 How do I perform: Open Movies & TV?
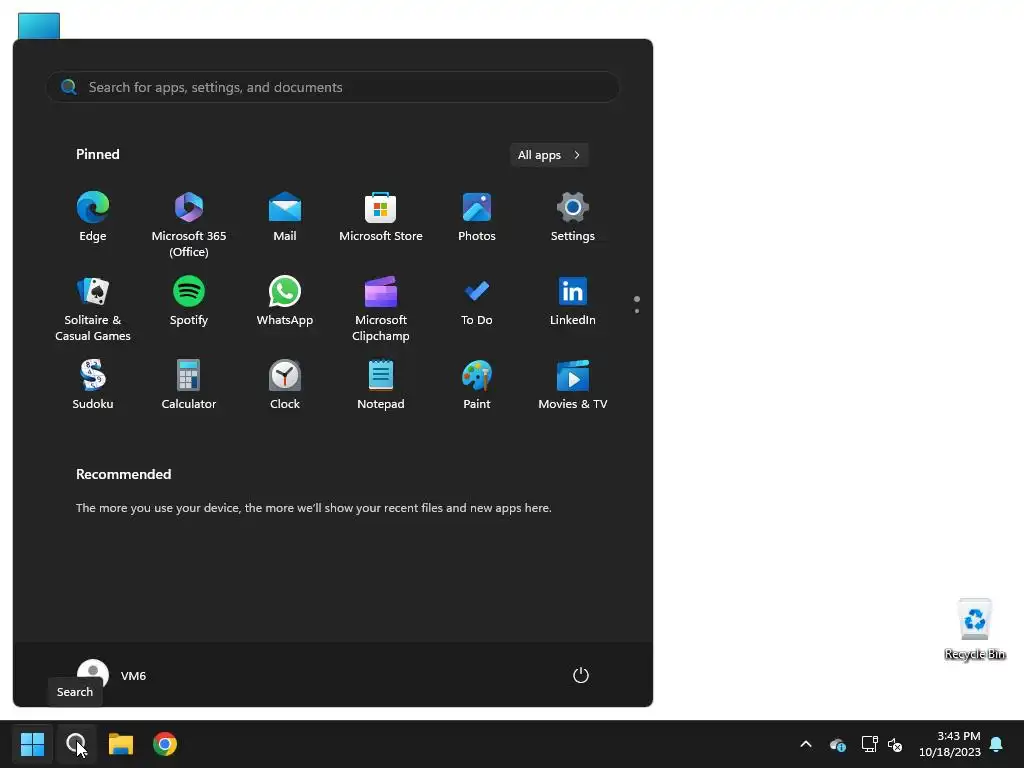point(573,385)
